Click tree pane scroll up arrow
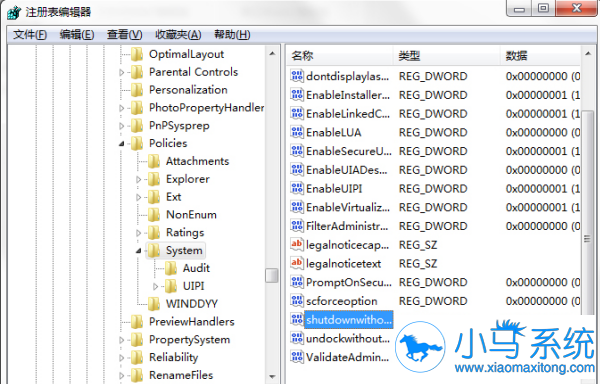600x384 pixels. point(272,54)
